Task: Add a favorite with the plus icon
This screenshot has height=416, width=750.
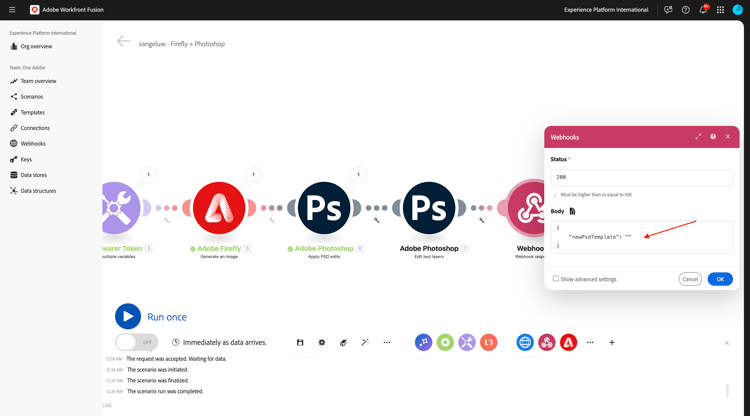Action: click(612, 342)
